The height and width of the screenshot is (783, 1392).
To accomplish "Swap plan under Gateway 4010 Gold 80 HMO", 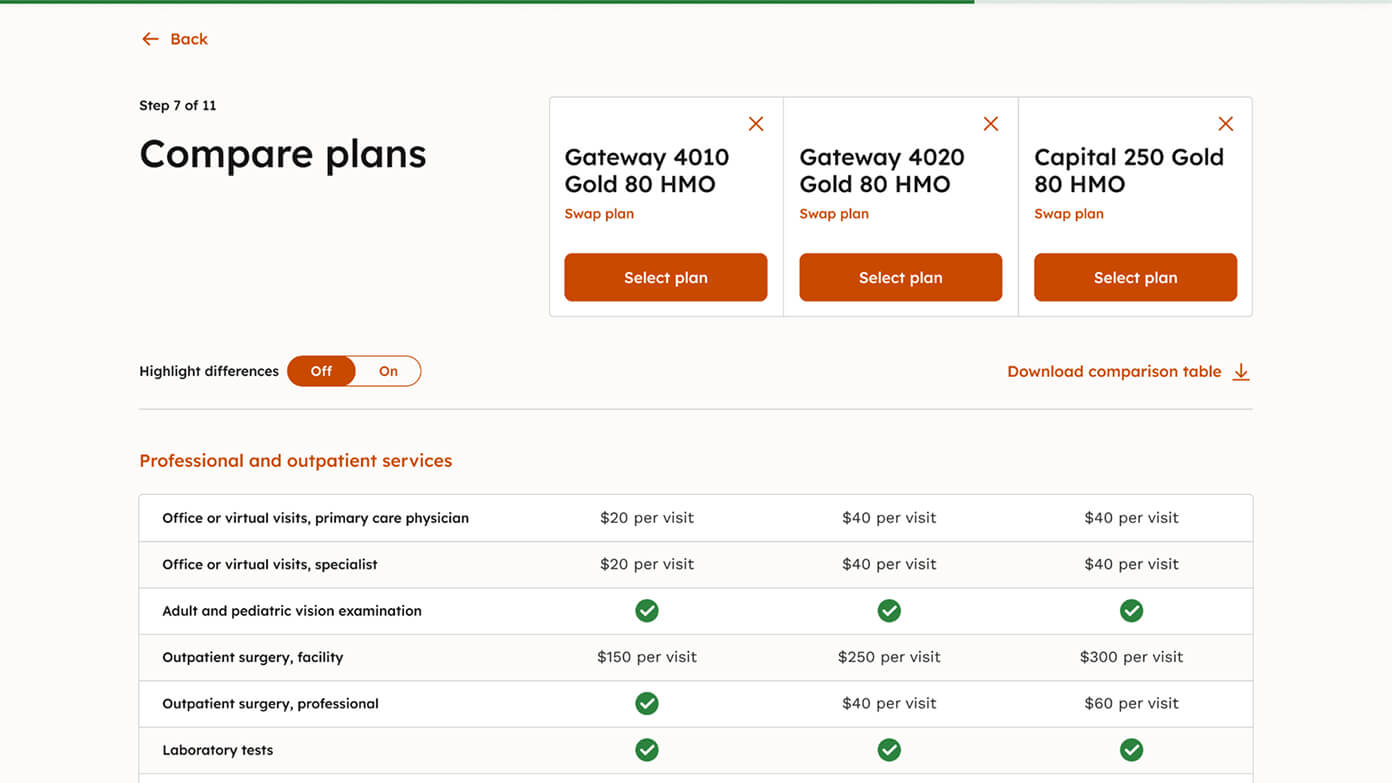I will click(599, 213).
